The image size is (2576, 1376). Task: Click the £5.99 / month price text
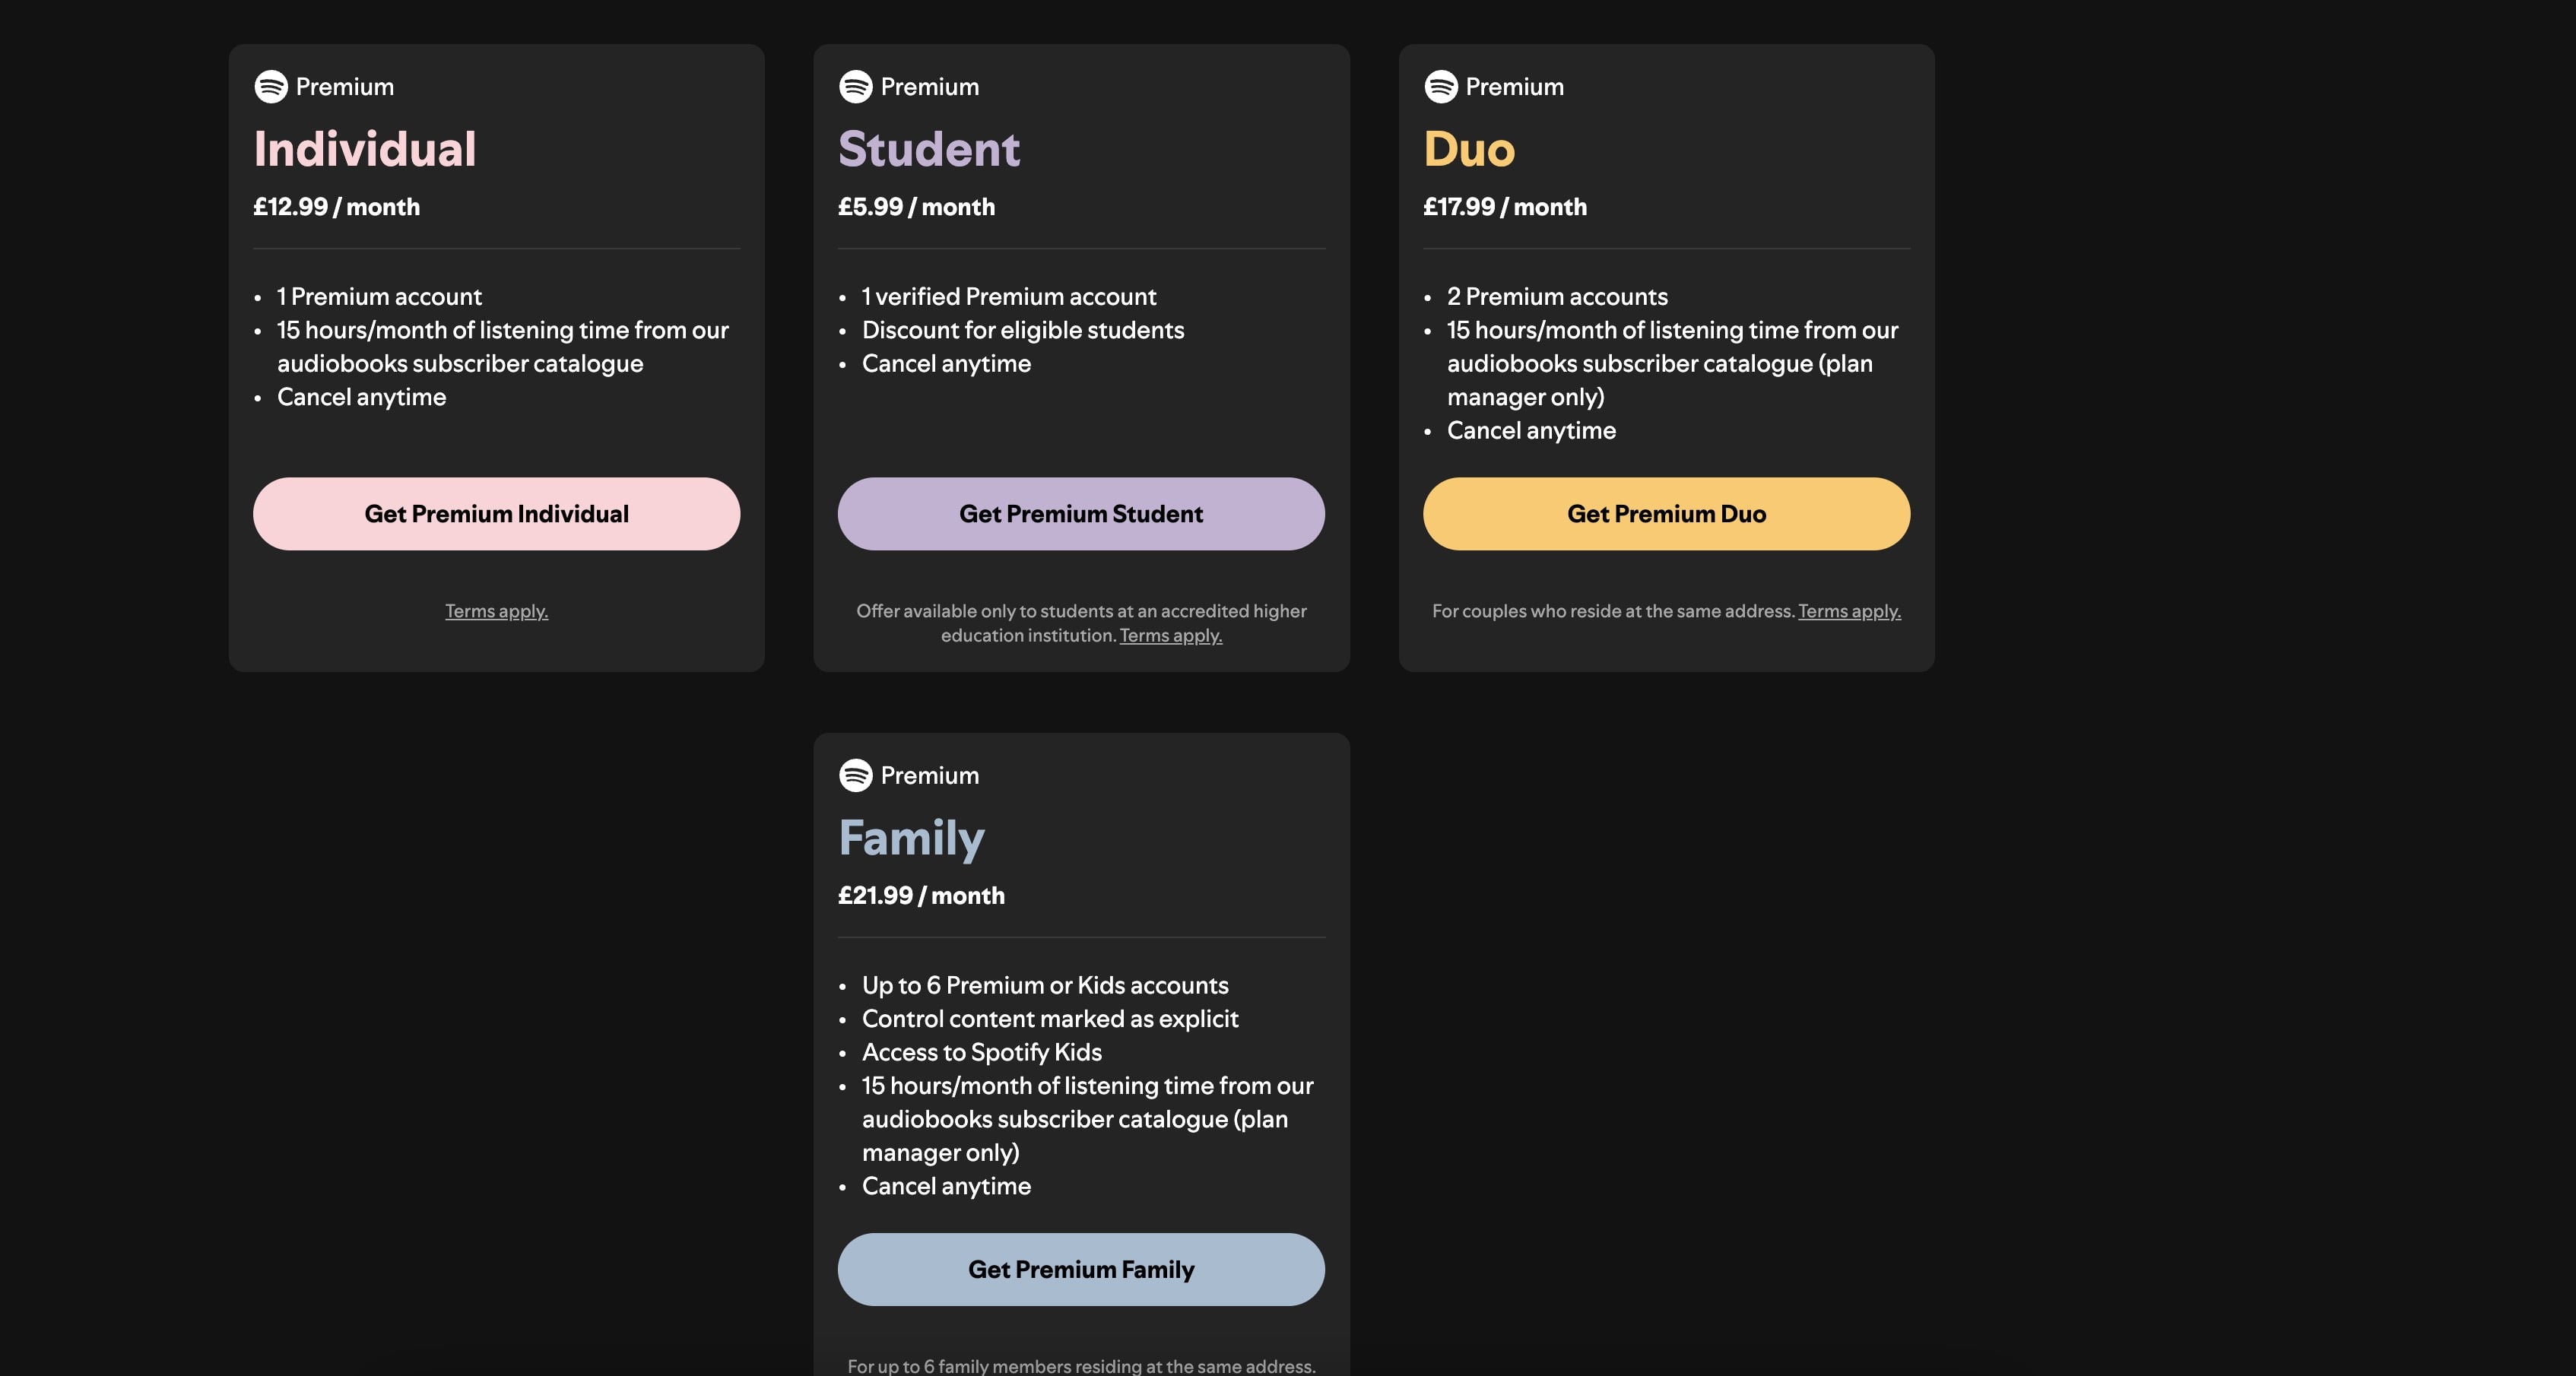(x=916, y=207)
